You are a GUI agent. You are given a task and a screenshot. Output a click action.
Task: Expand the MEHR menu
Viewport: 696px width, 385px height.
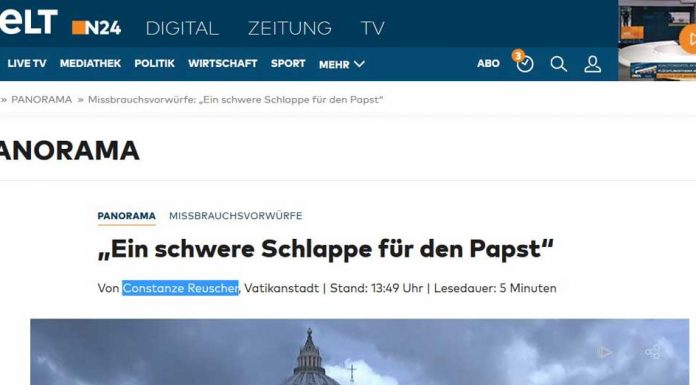[x=342, y=64]
